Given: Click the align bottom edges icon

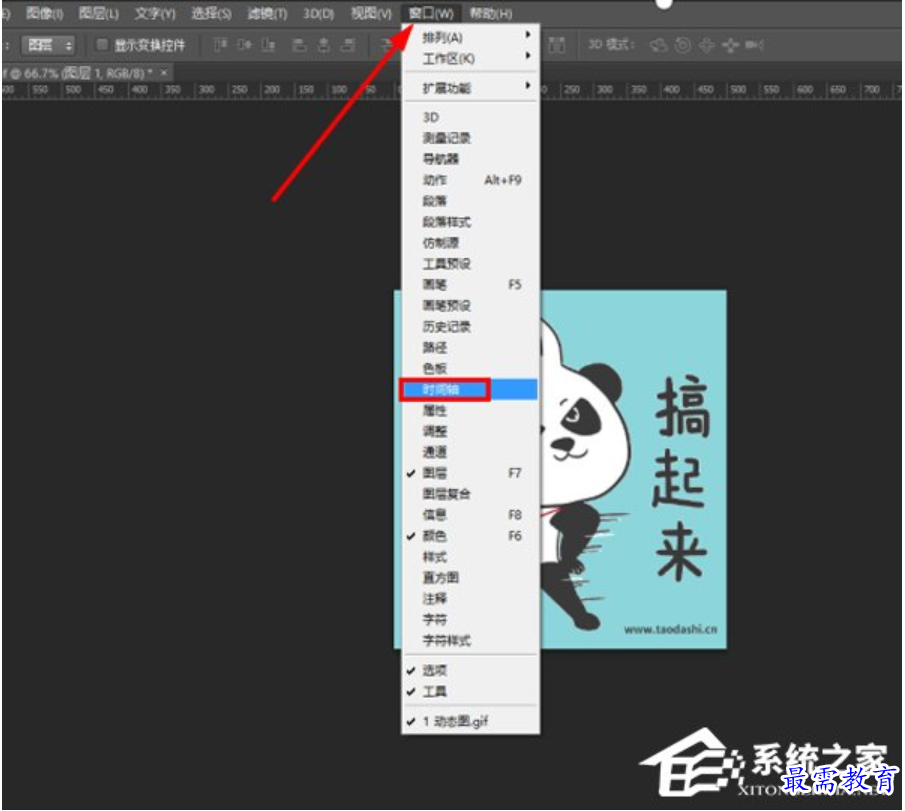Looking at the screenshot, I should (x=268, y=44).
